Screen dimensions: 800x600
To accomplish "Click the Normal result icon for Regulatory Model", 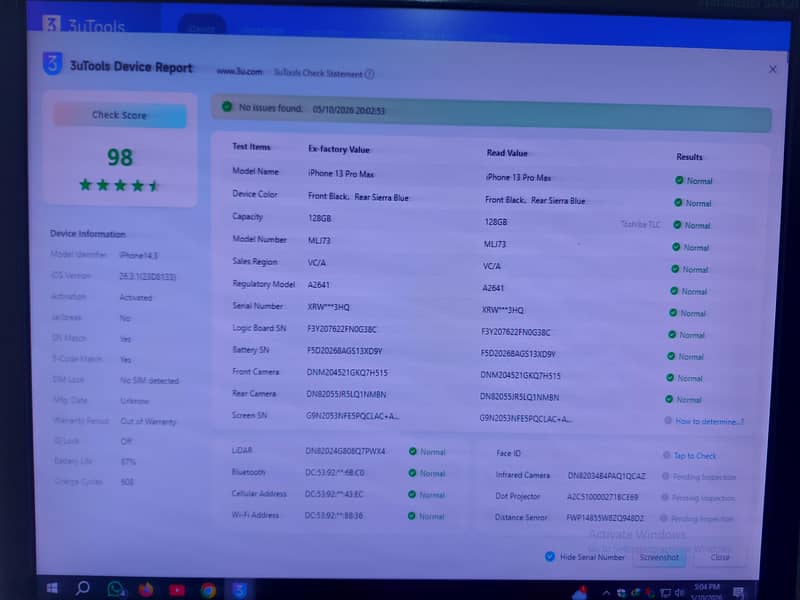I will tap(674, 291).
